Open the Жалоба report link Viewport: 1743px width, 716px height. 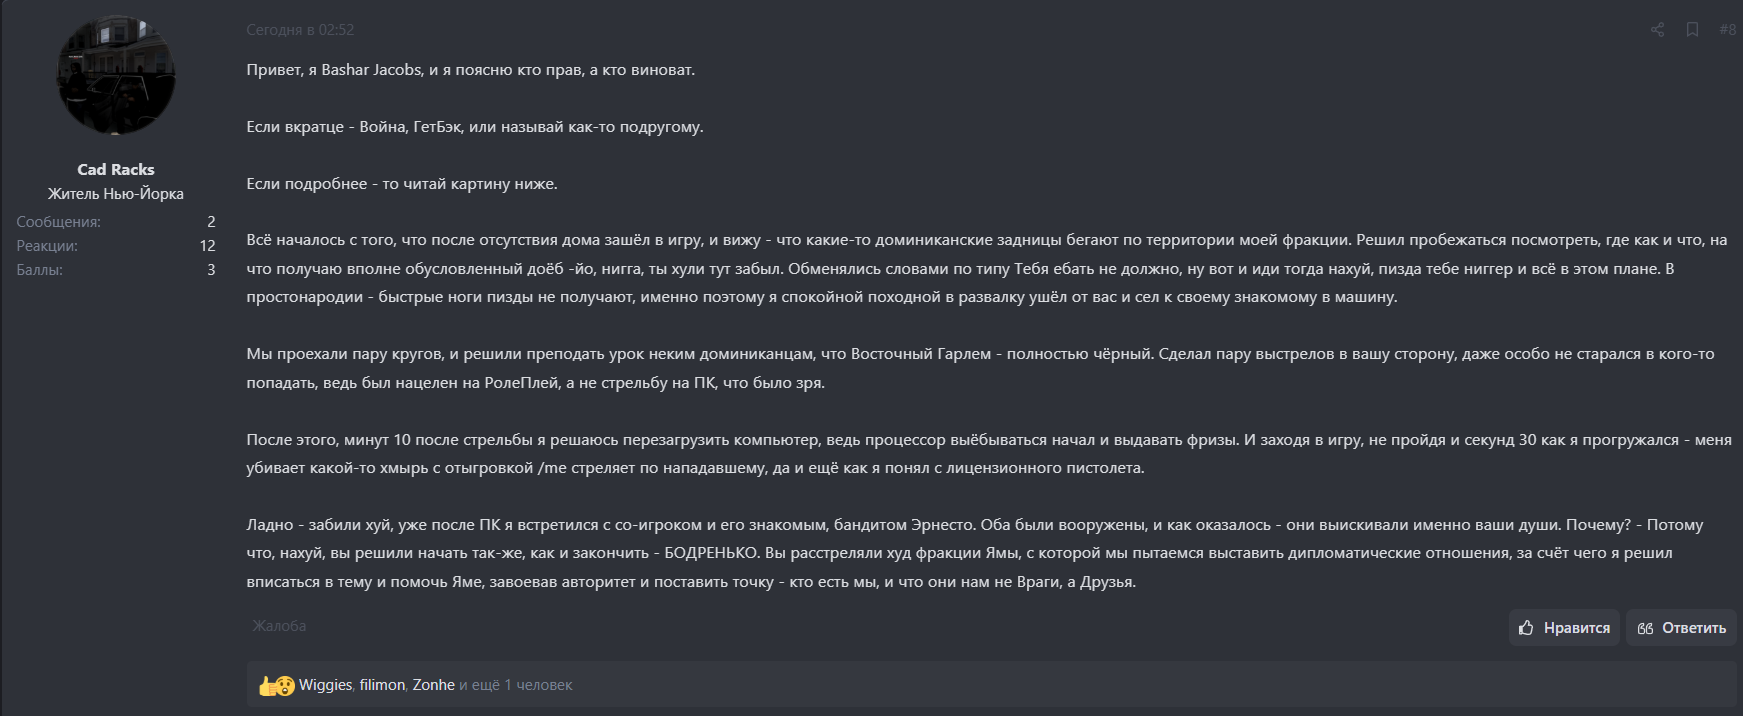point(278,625)
